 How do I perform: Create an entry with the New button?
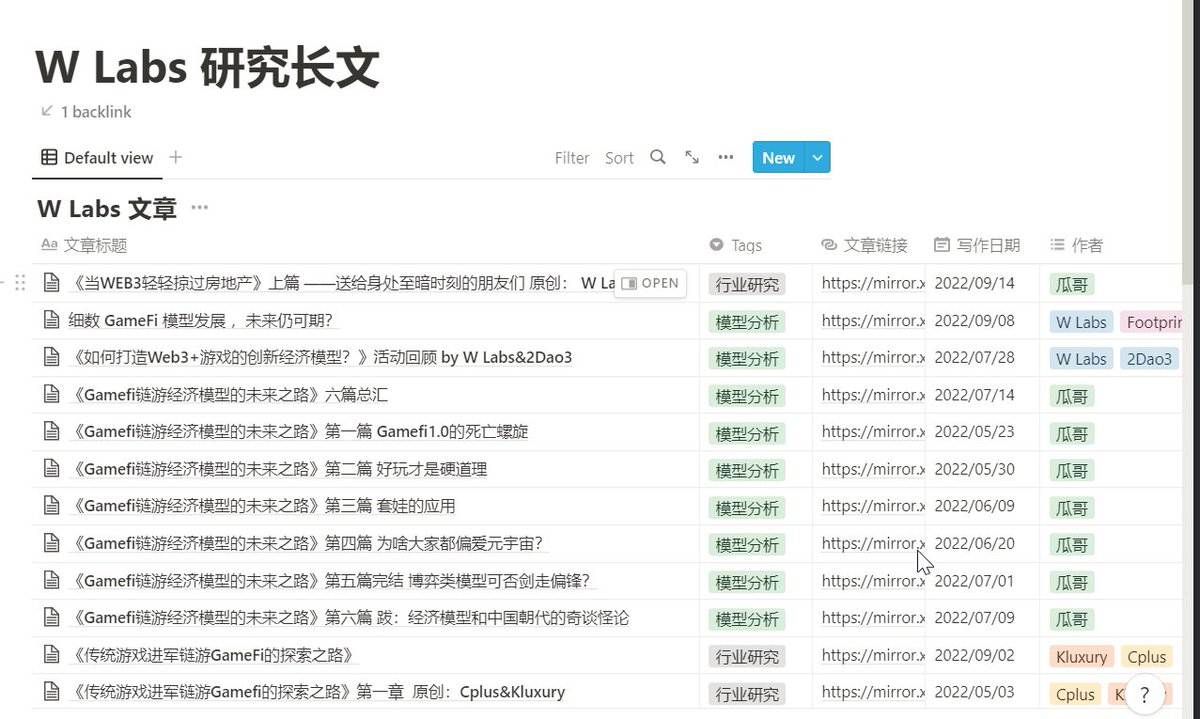pos(778,157)
